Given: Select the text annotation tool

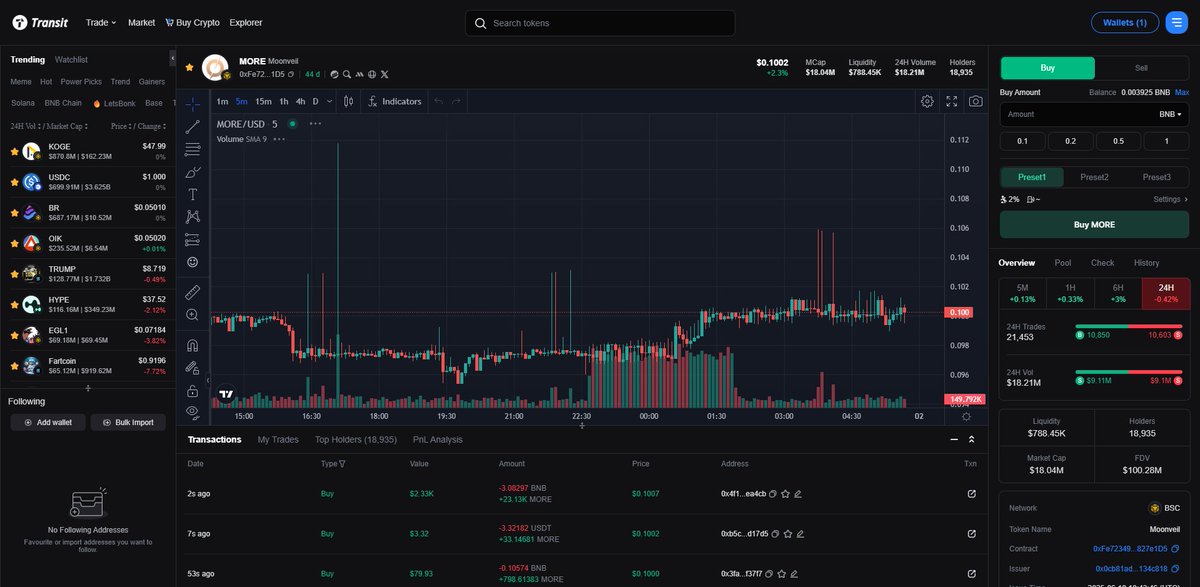Looking at the screenshot, I should (x=193, y=194).
